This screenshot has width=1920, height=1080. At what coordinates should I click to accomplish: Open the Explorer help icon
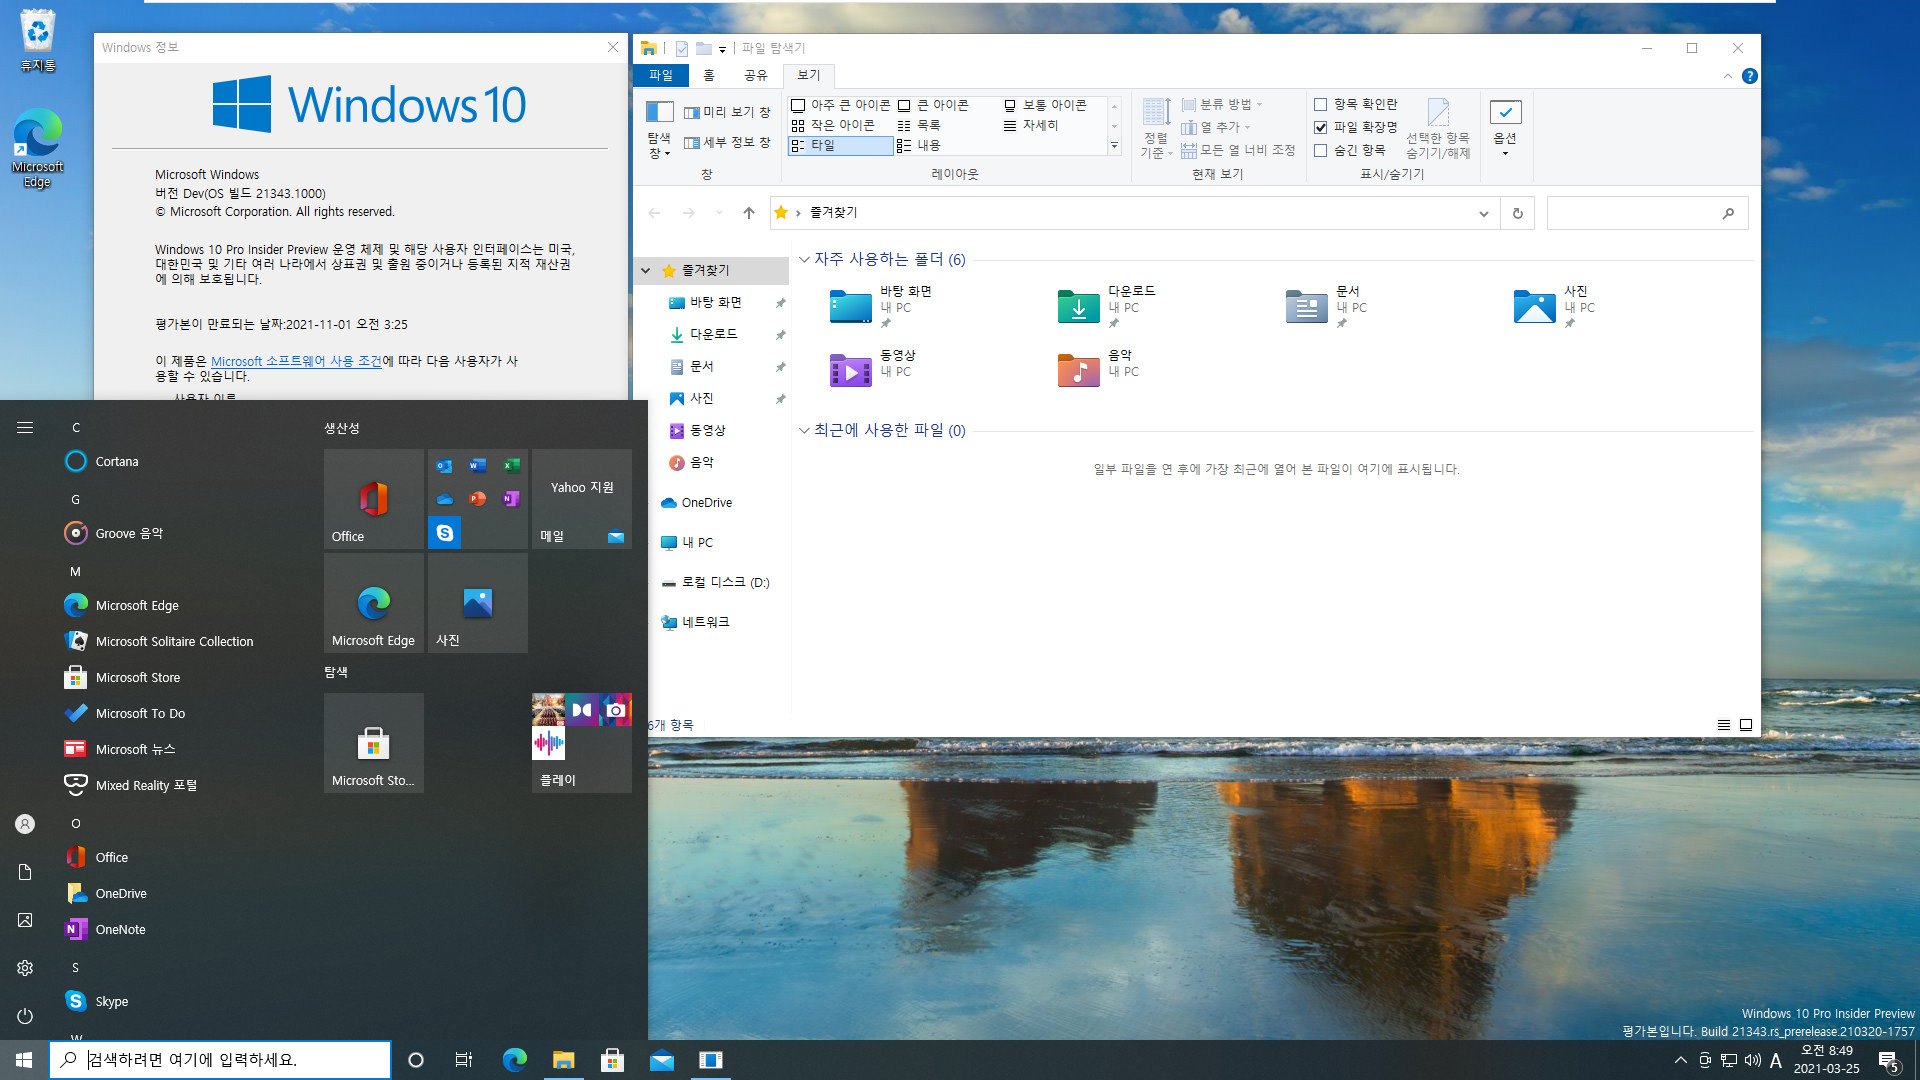[1749, 76]
